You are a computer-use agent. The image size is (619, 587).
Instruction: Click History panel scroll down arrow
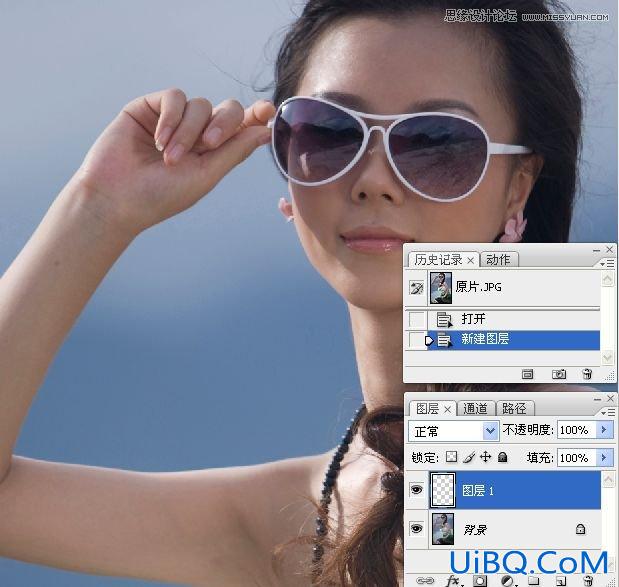click(607, 358)
